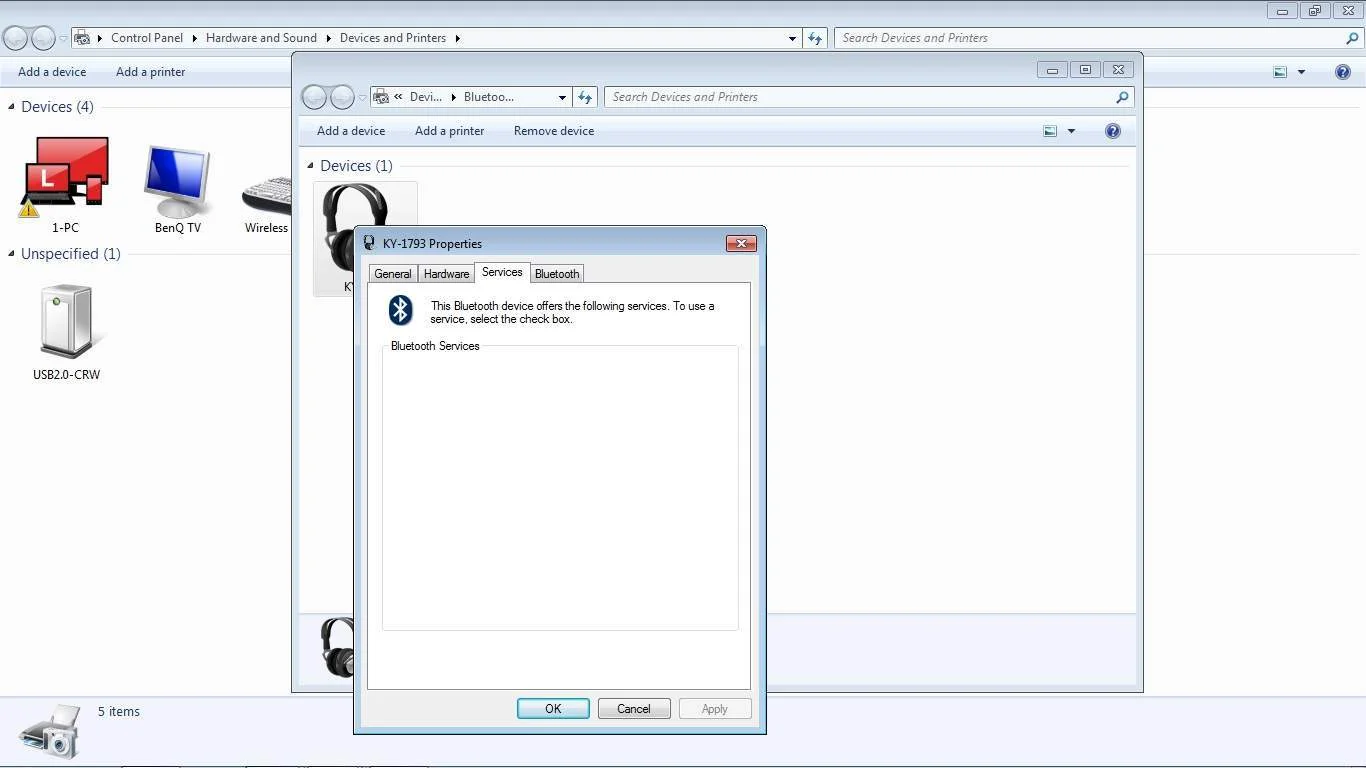Image resolution: width=1366 pixels, height=768 pixels.
Task: Click Hardware and Sound breadcrumb
Action: point(261,38)
